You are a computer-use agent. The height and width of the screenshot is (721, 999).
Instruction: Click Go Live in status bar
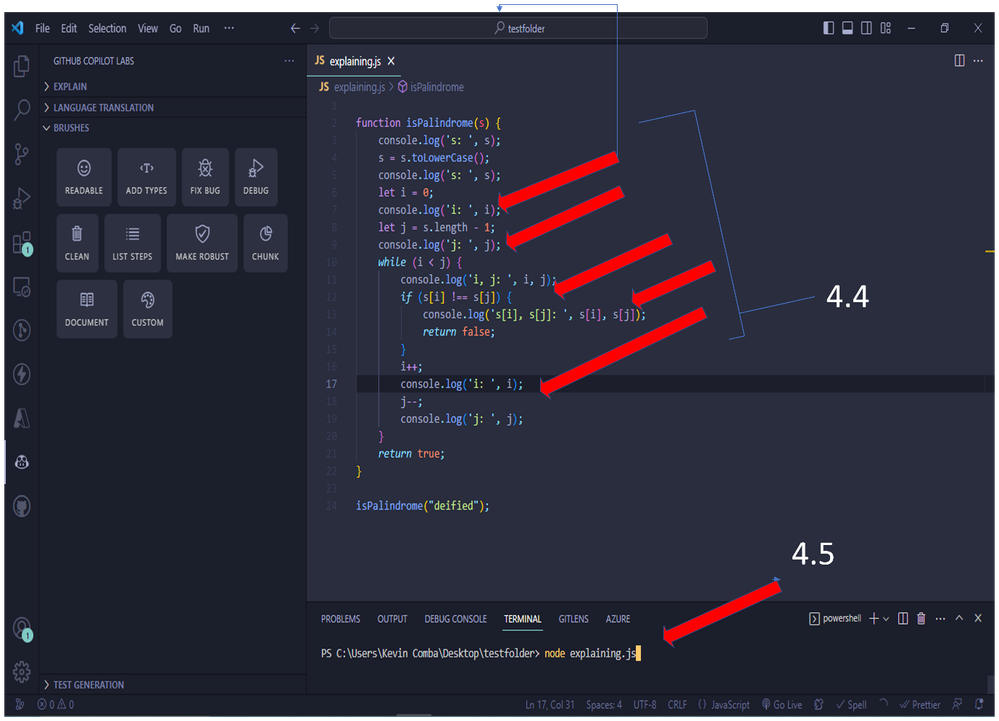[782, 704]
